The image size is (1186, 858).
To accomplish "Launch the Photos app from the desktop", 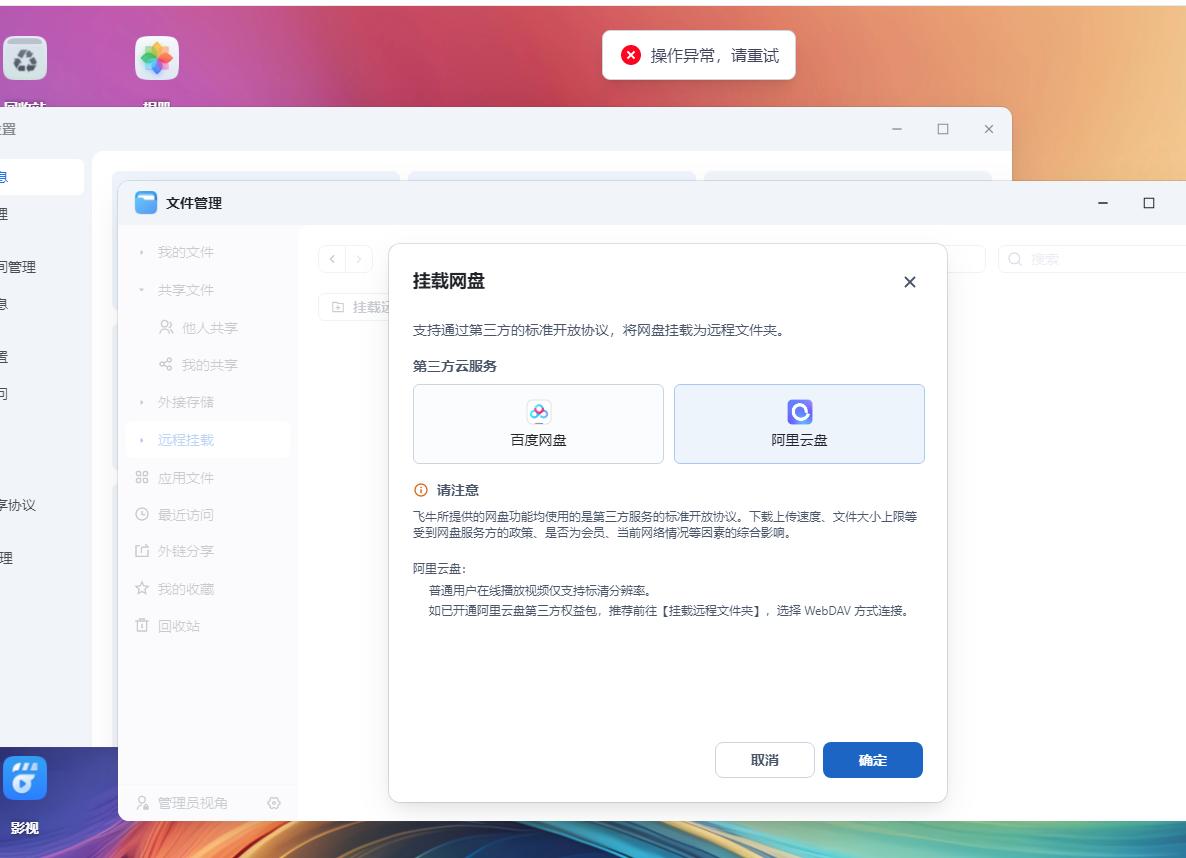I will click(x=157, y=58).
